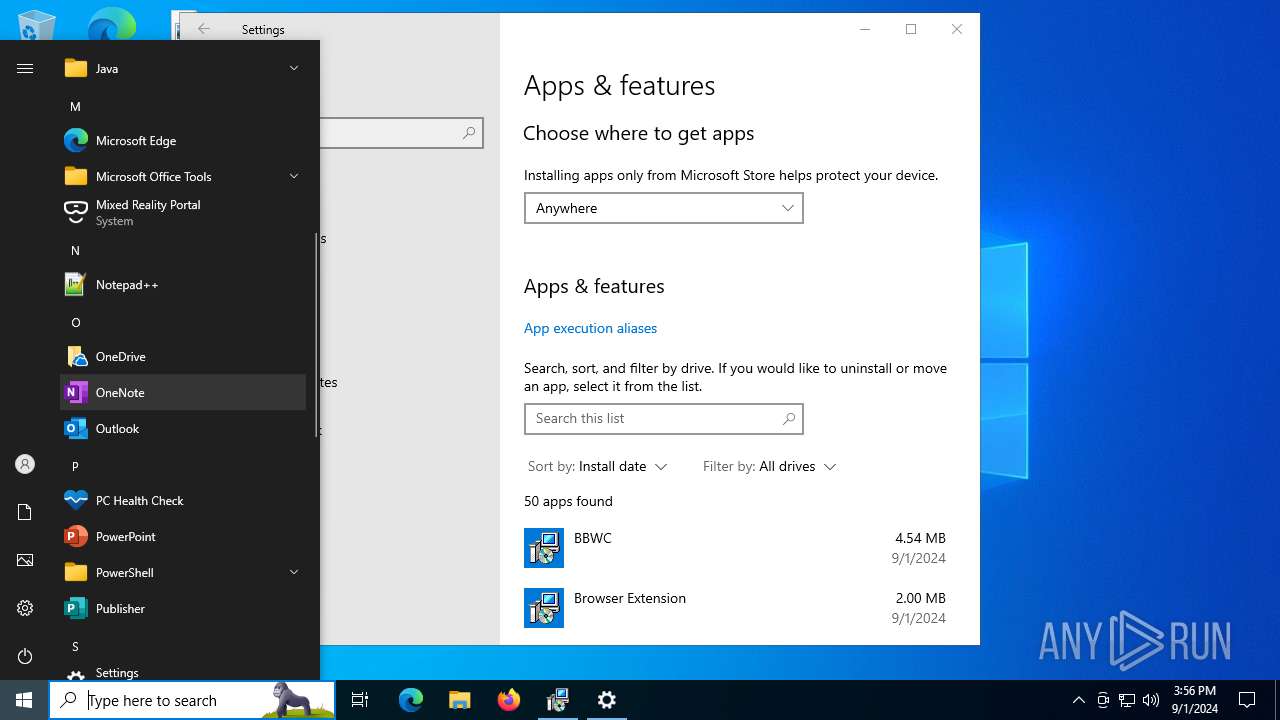Select the Browser Extension app entry

(735, 608)
